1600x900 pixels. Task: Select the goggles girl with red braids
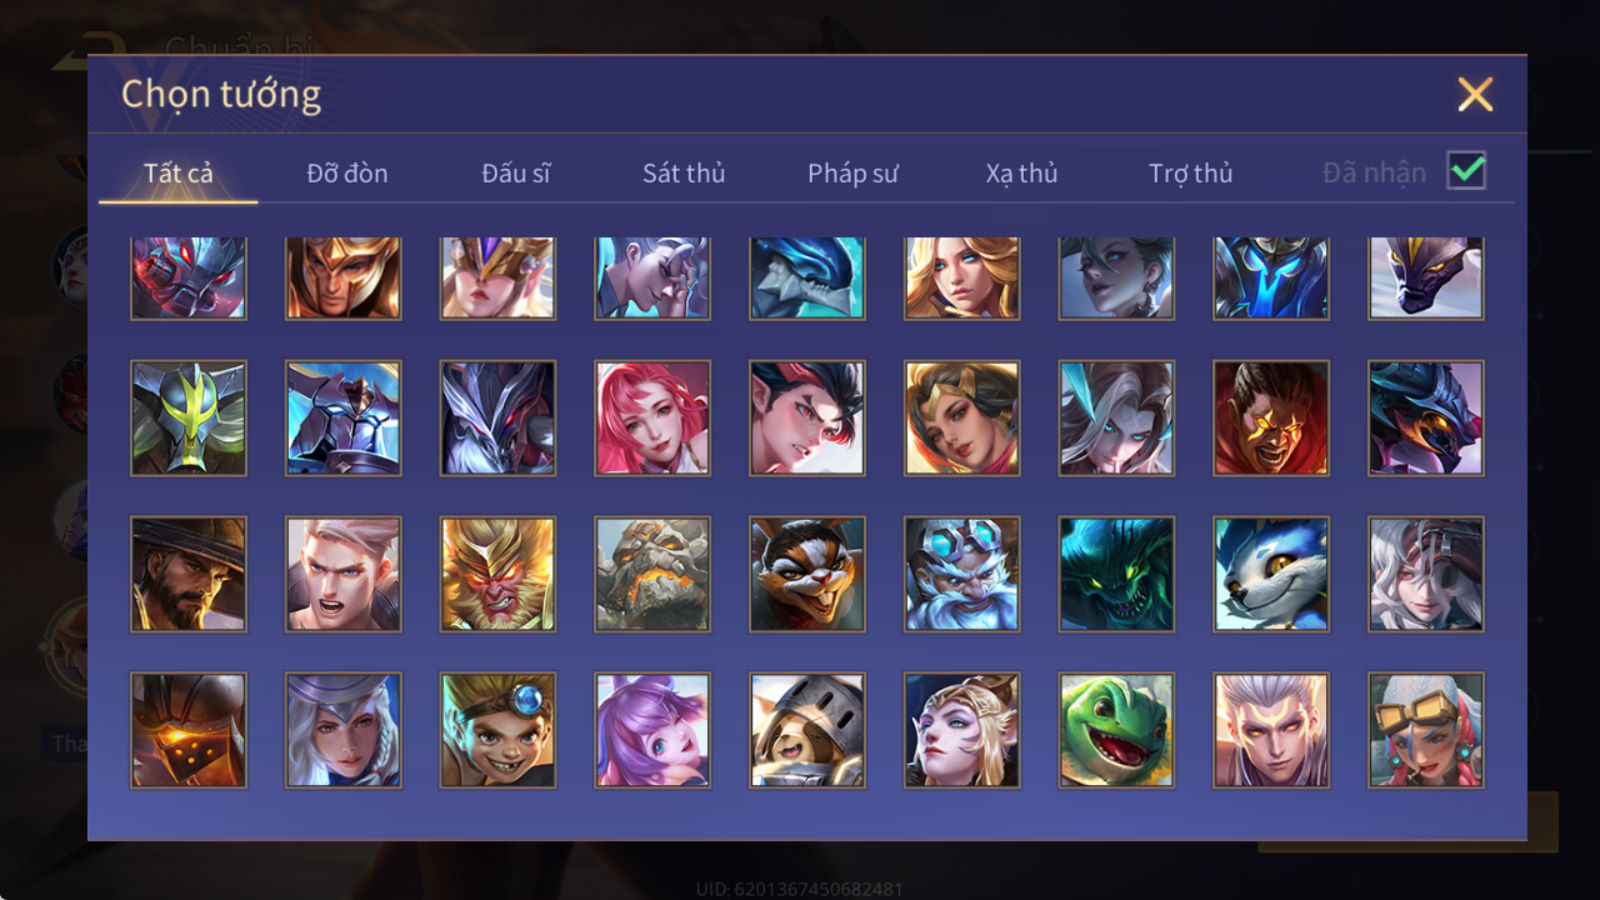[x=1425, y=730]
